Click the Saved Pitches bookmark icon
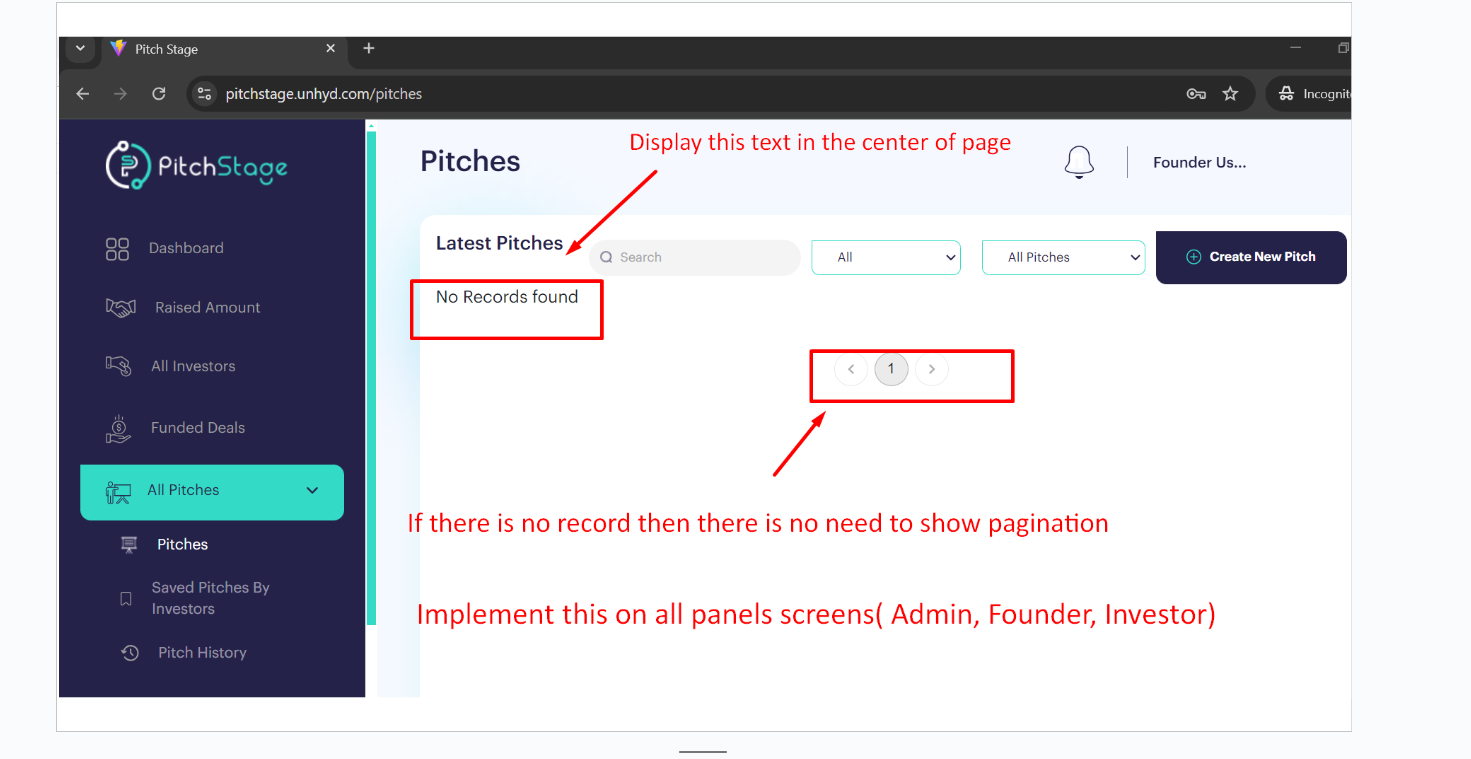This screenshot has width=1471, height=759. [x=126, y=599]
